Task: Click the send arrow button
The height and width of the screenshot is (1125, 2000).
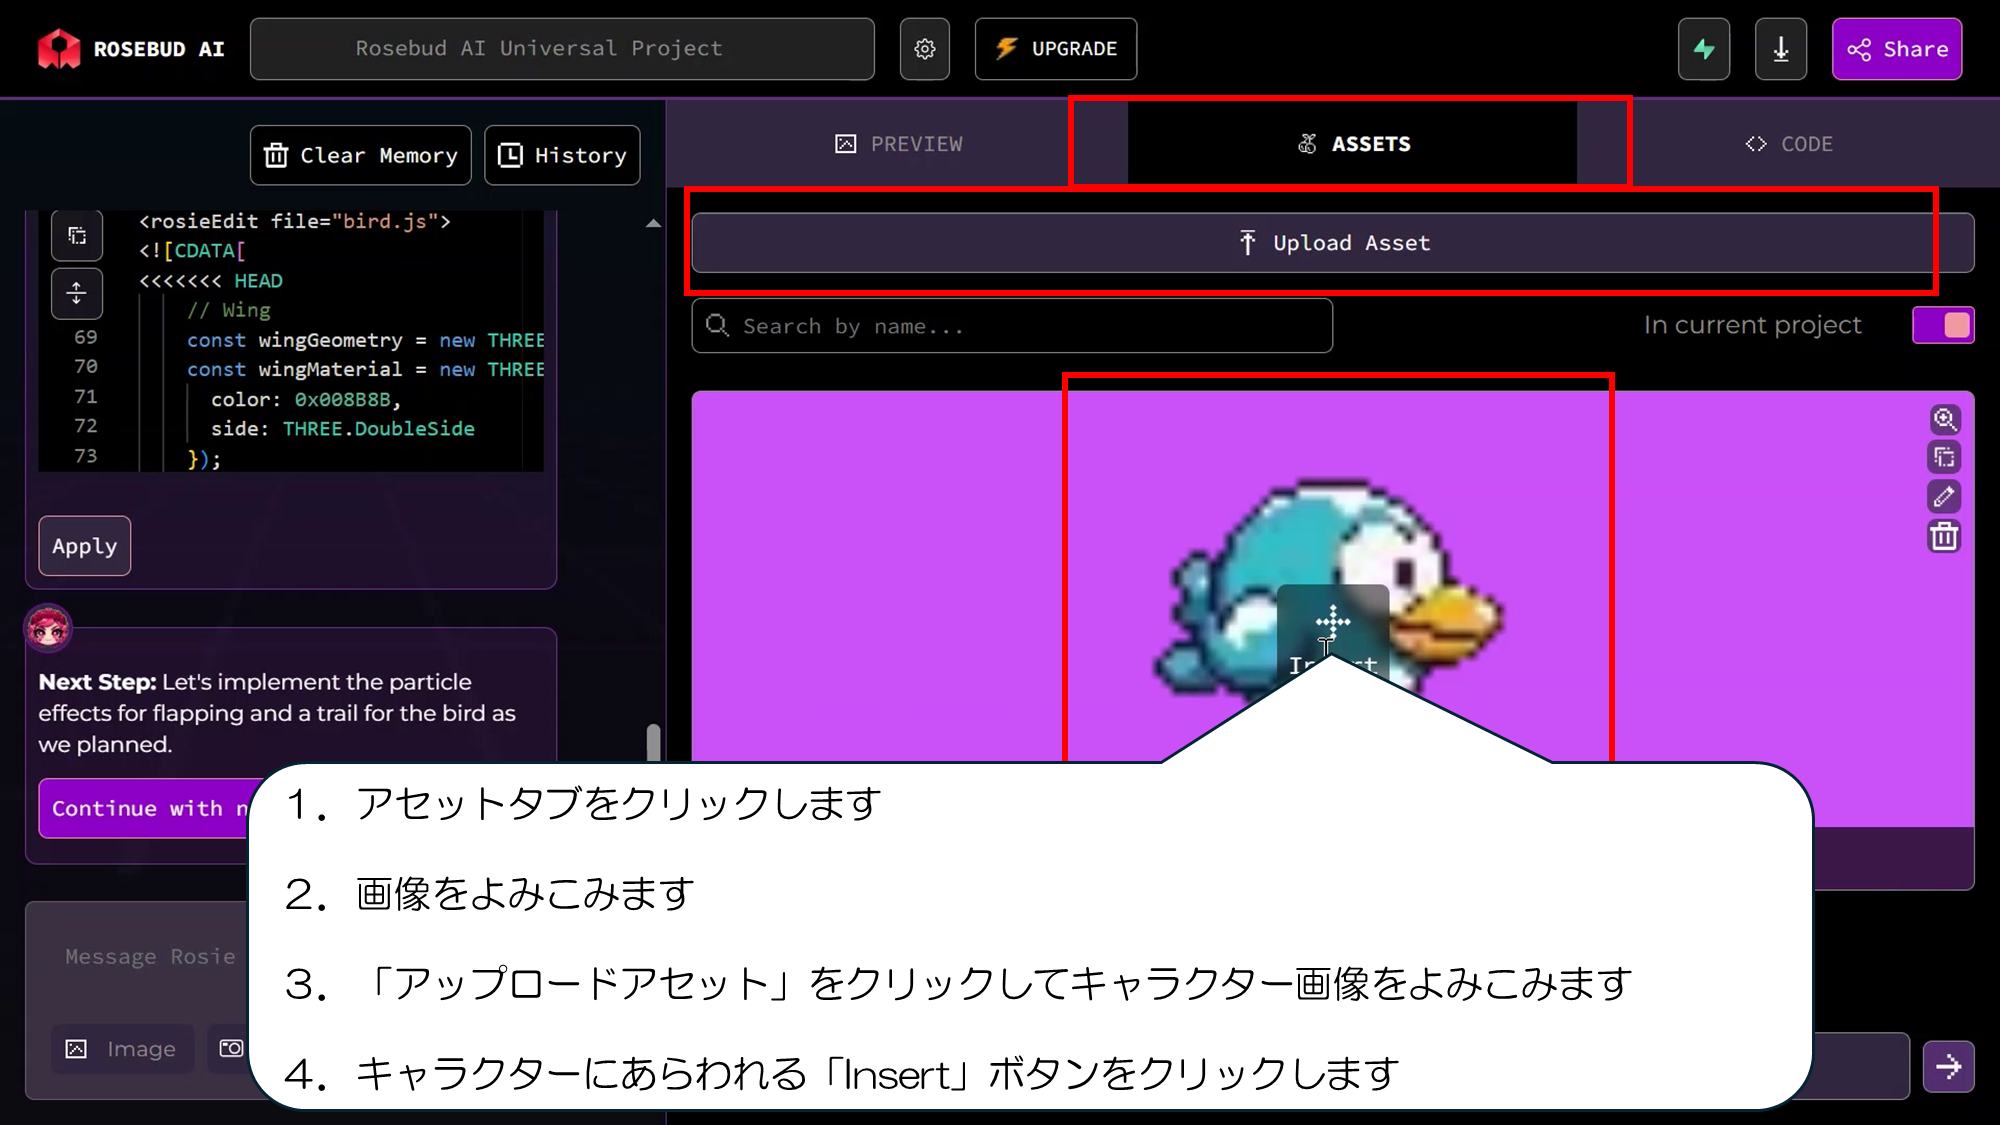Action: pyautogui.click(x=1948, y=1067)
